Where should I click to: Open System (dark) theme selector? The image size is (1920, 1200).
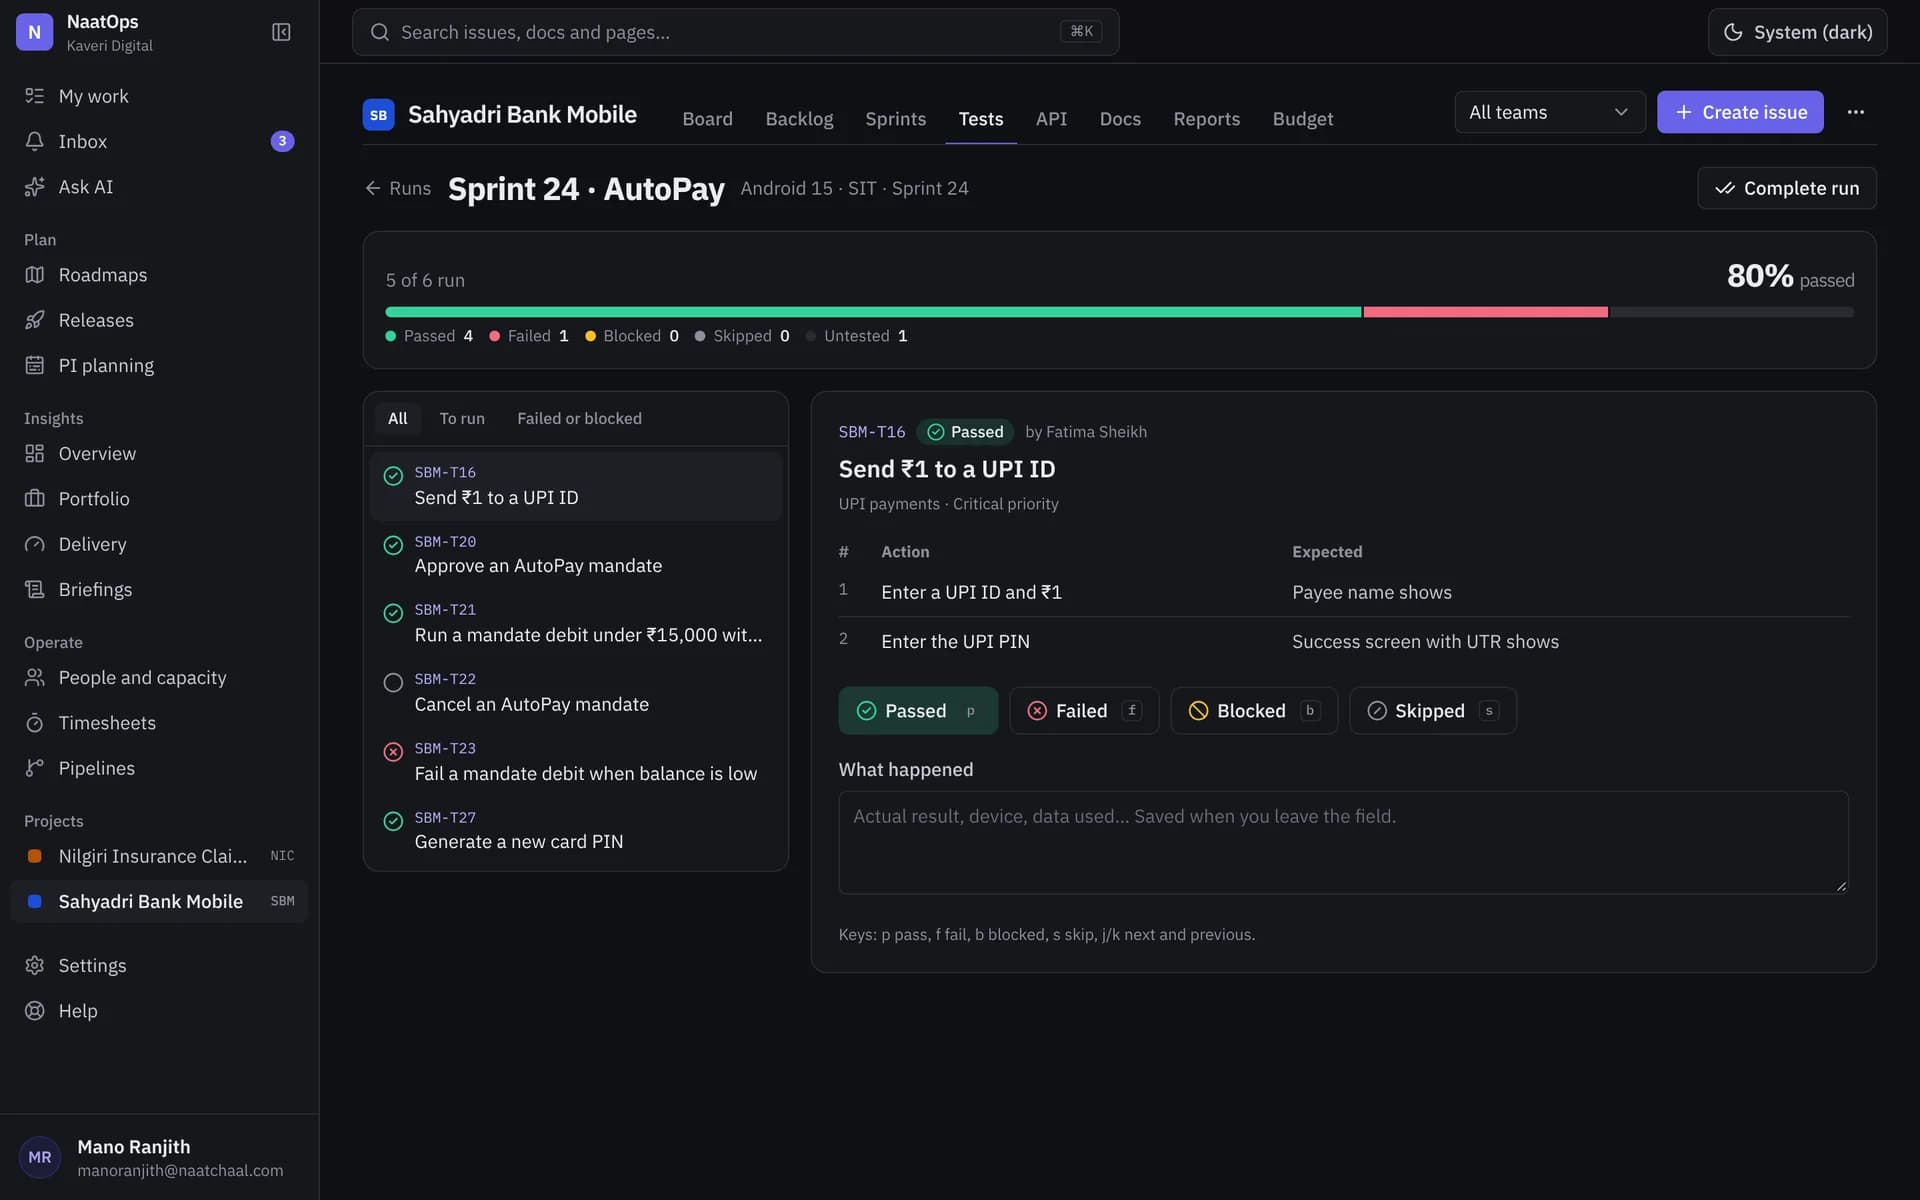pos(1797,32)
